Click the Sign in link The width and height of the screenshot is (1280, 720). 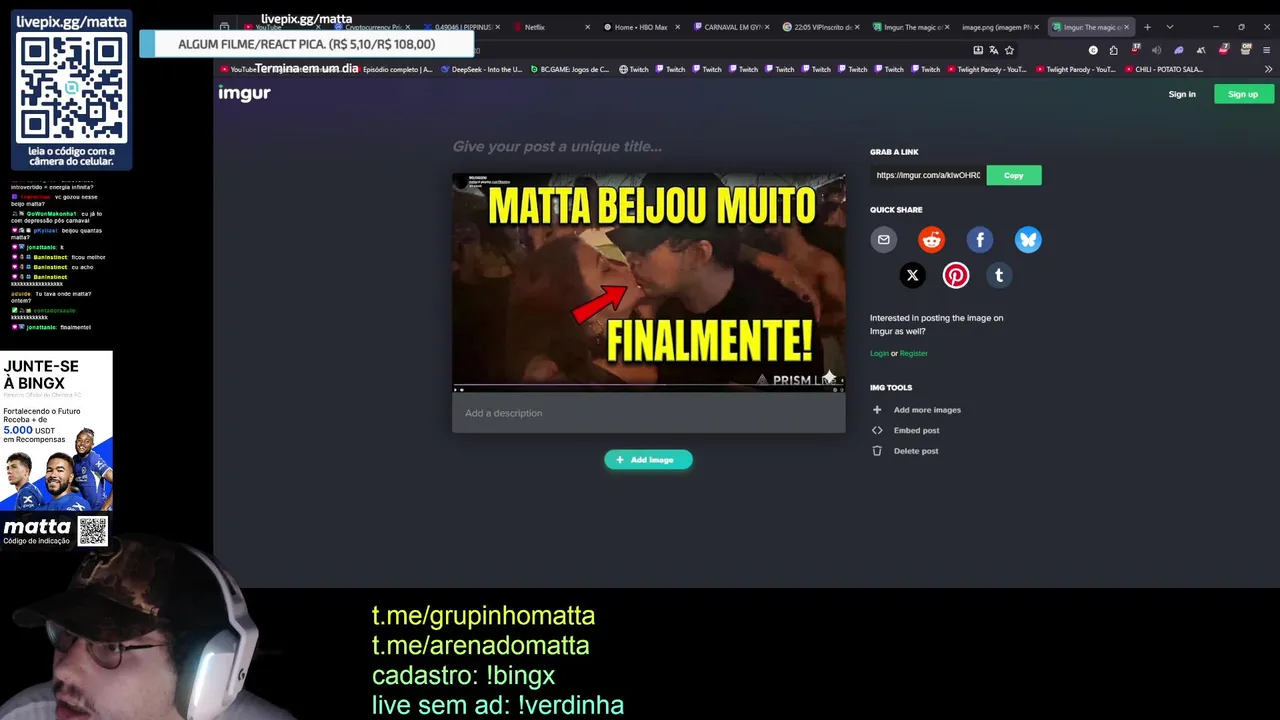(1182, 94)
